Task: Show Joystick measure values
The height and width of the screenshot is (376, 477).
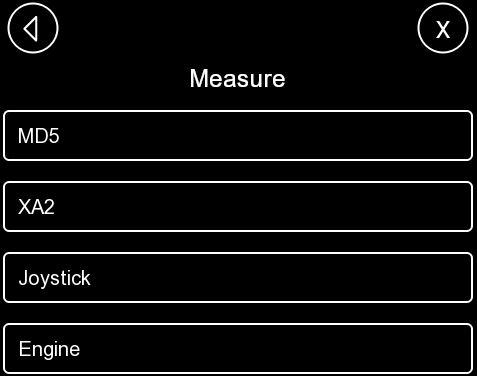Action: click(x=238, y=278)
